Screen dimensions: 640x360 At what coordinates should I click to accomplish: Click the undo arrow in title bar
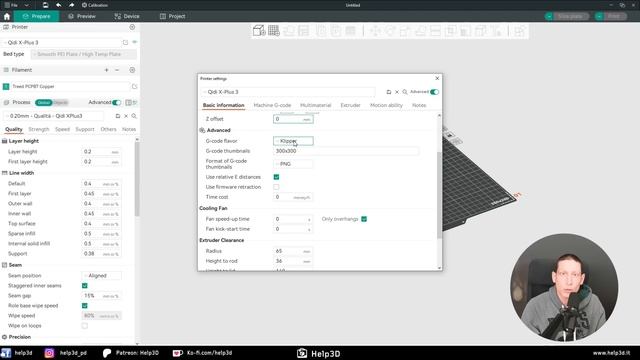[x=58, y=5]
